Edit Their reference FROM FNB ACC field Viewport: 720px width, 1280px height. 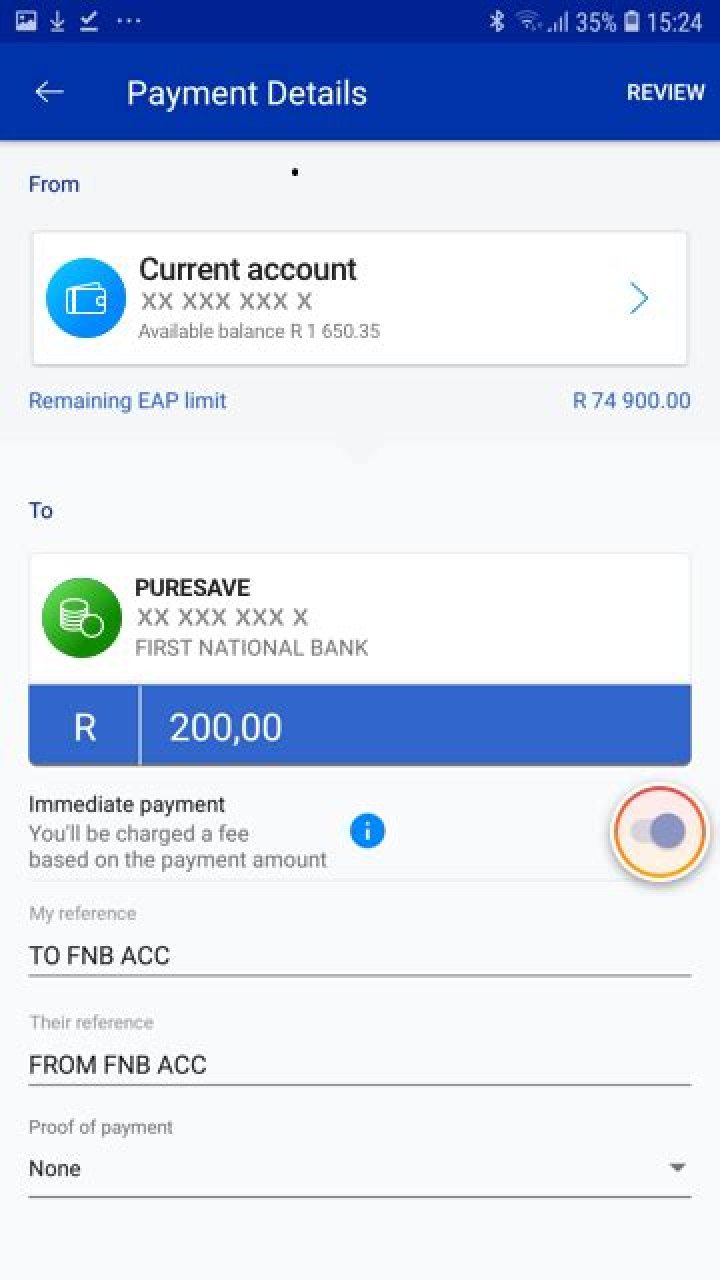359,1064
